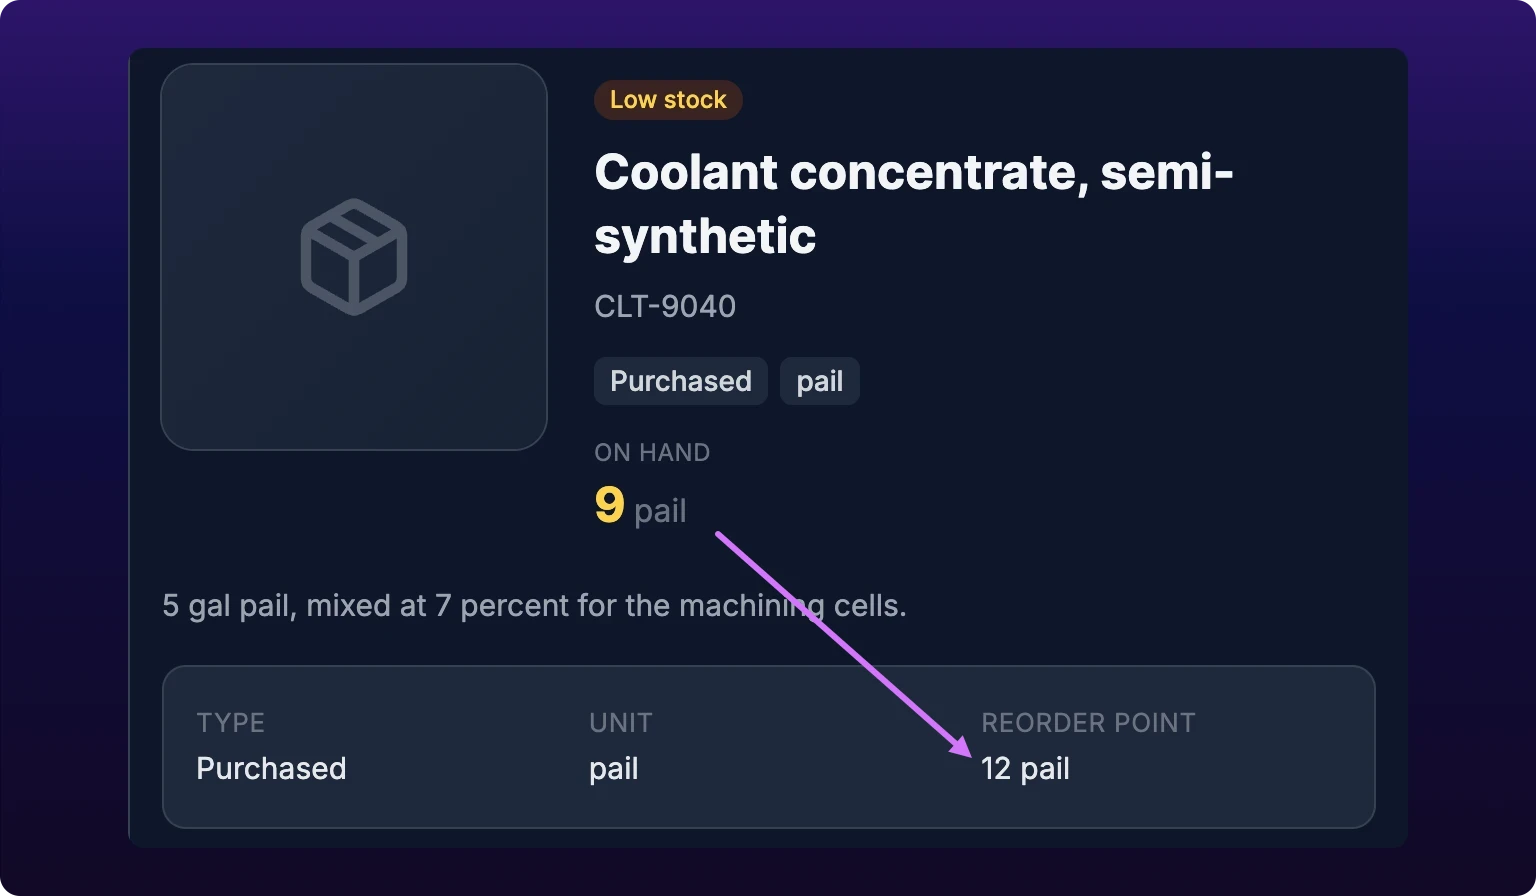The image size is (1536, 896).
Task: Click the pail tag chip
Action: pos(820,381)
